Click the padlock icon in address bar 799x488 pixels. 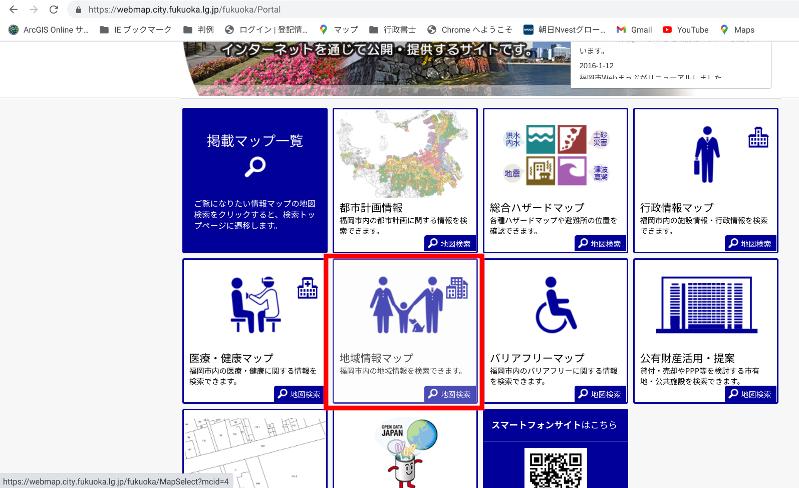pos(78,10)
